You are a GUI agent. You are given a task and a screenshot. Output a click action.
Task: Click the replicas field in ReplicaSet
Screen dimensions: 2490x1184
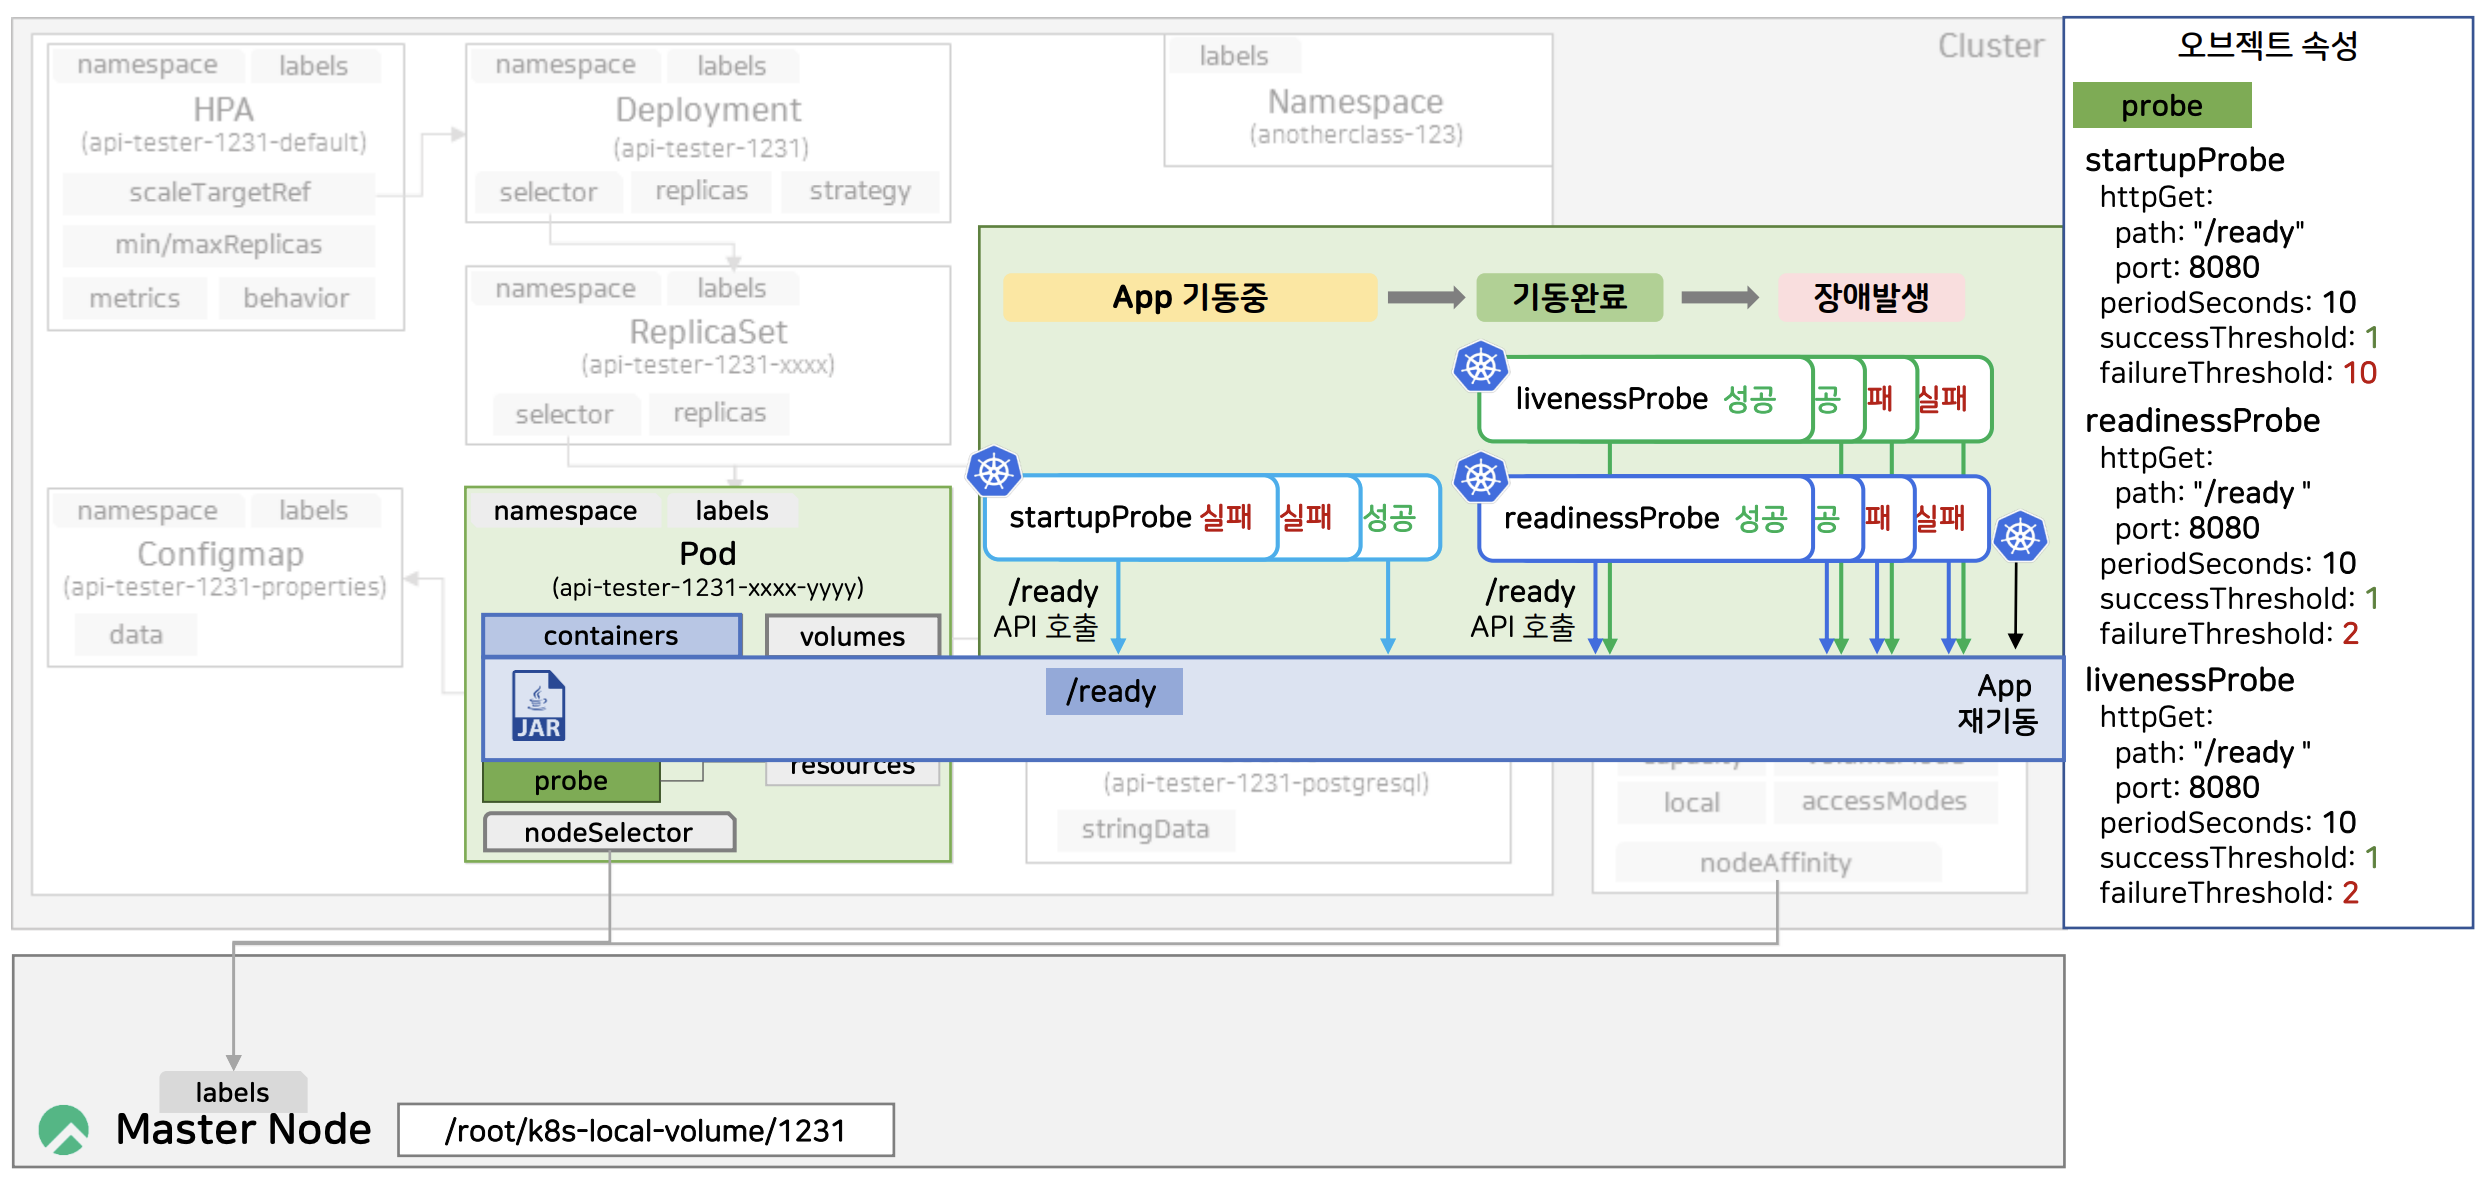click(720, 413)
